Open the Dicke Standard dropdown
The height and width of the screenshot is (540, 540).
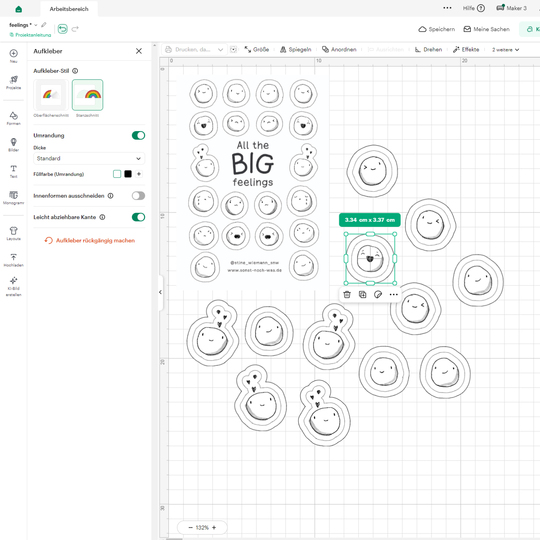(89, 158)
